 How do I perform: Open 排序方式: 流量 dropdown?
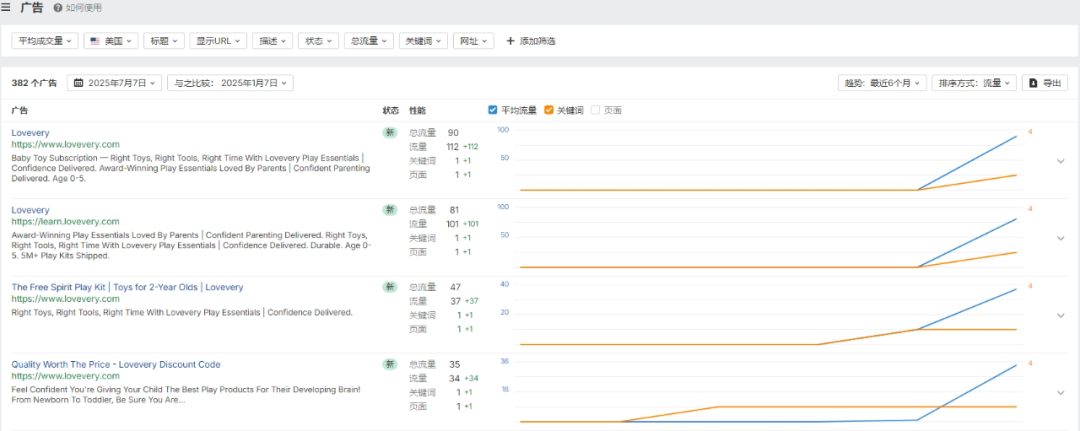974,83
